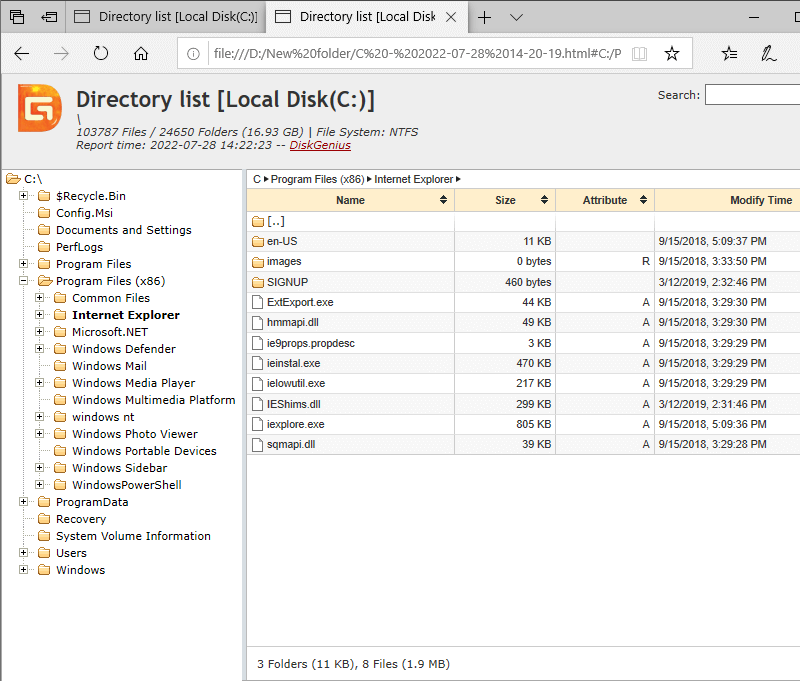Click the hmmapi.dll file name
The height and width of the screenshot is (681, 800).
pyautogui.click(x=292, y=322)
